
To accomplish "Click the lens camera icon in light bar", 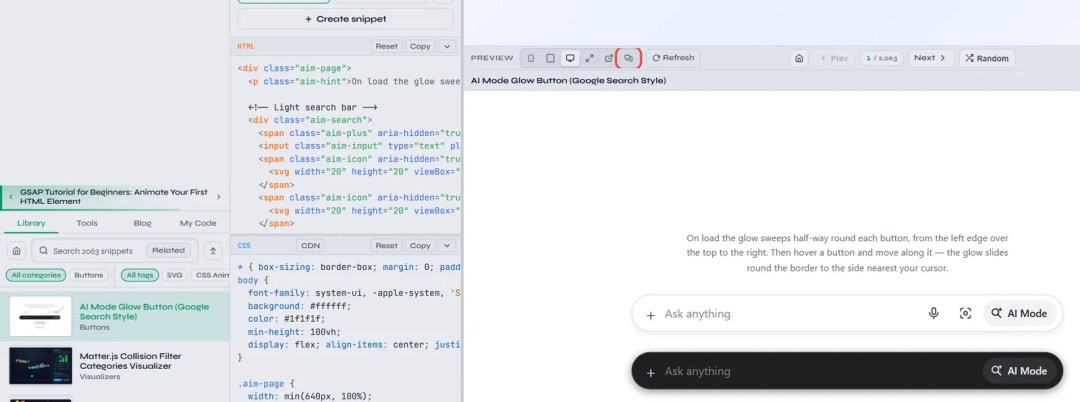I will [965, 314].
